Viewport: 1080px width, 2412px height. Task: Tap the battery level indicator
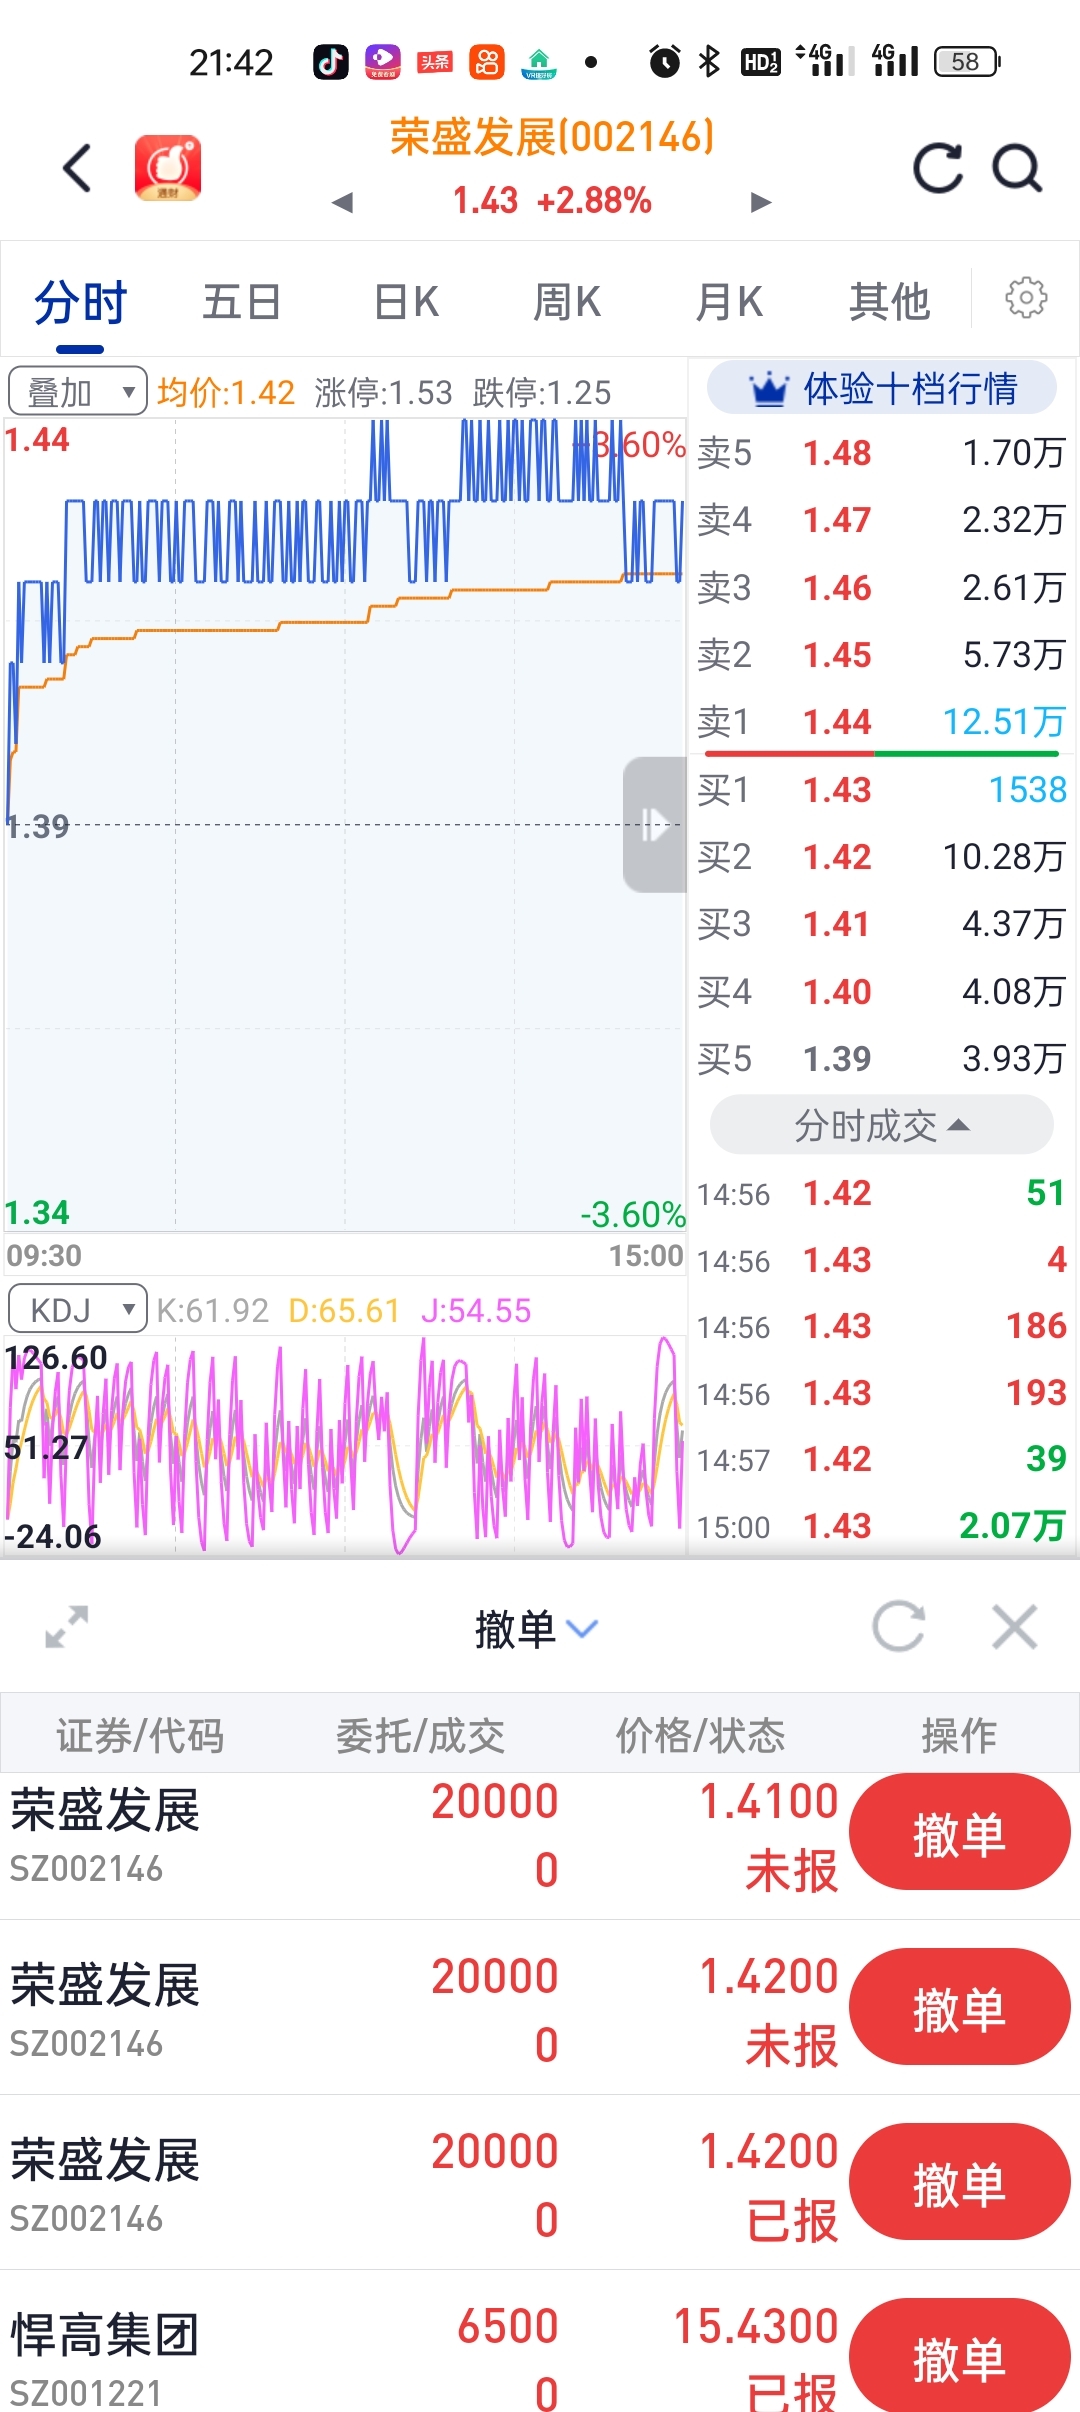coord(967,62)
